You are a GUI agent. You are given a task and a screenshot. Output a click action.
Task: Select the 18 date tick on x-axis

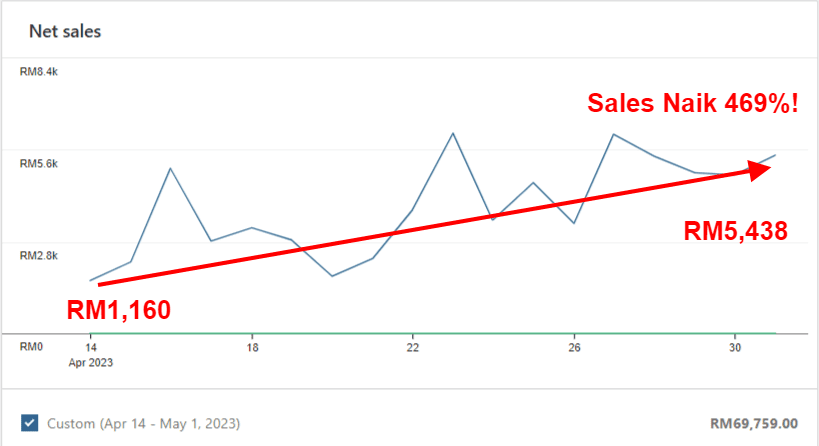pos(252,348)
